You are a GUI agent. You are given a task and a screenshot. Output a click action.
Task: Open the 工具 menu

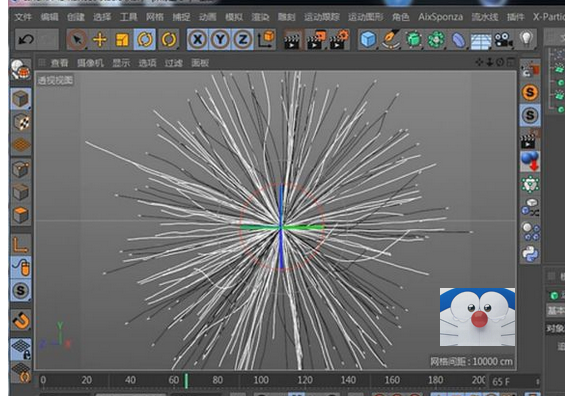pos(128,17)
